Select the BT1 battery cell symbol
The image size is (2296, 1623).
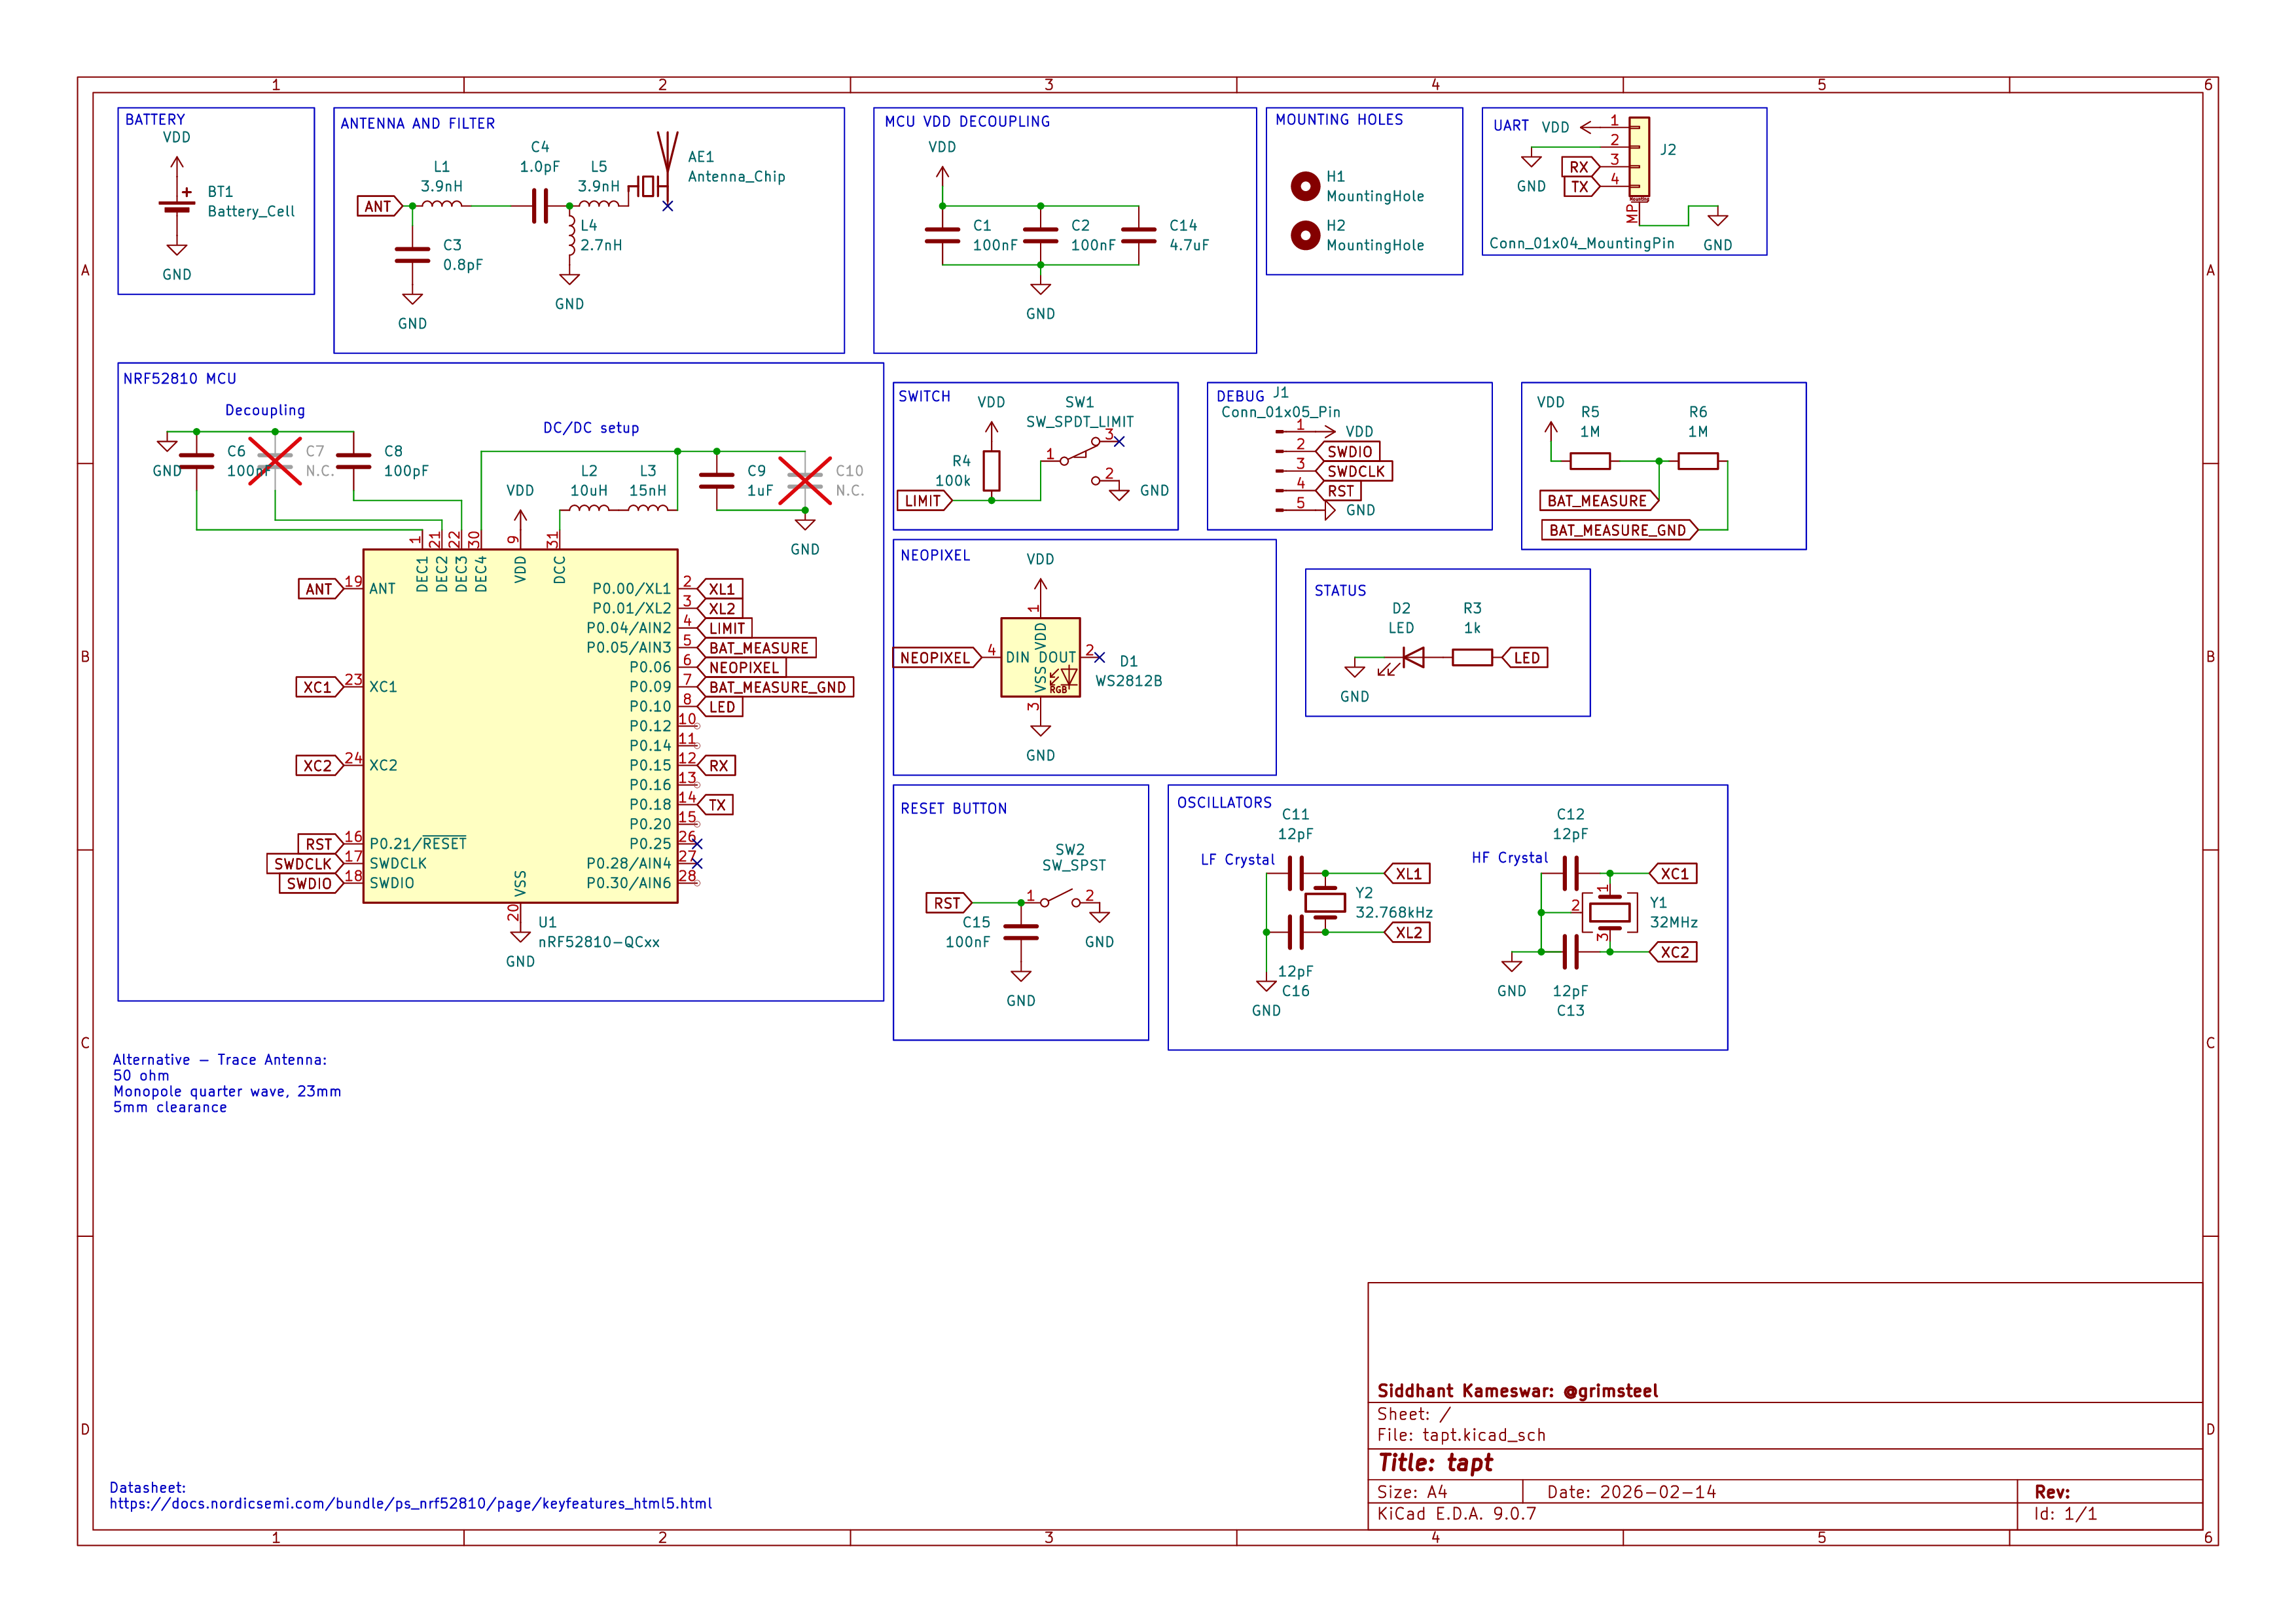coord(177,206)
